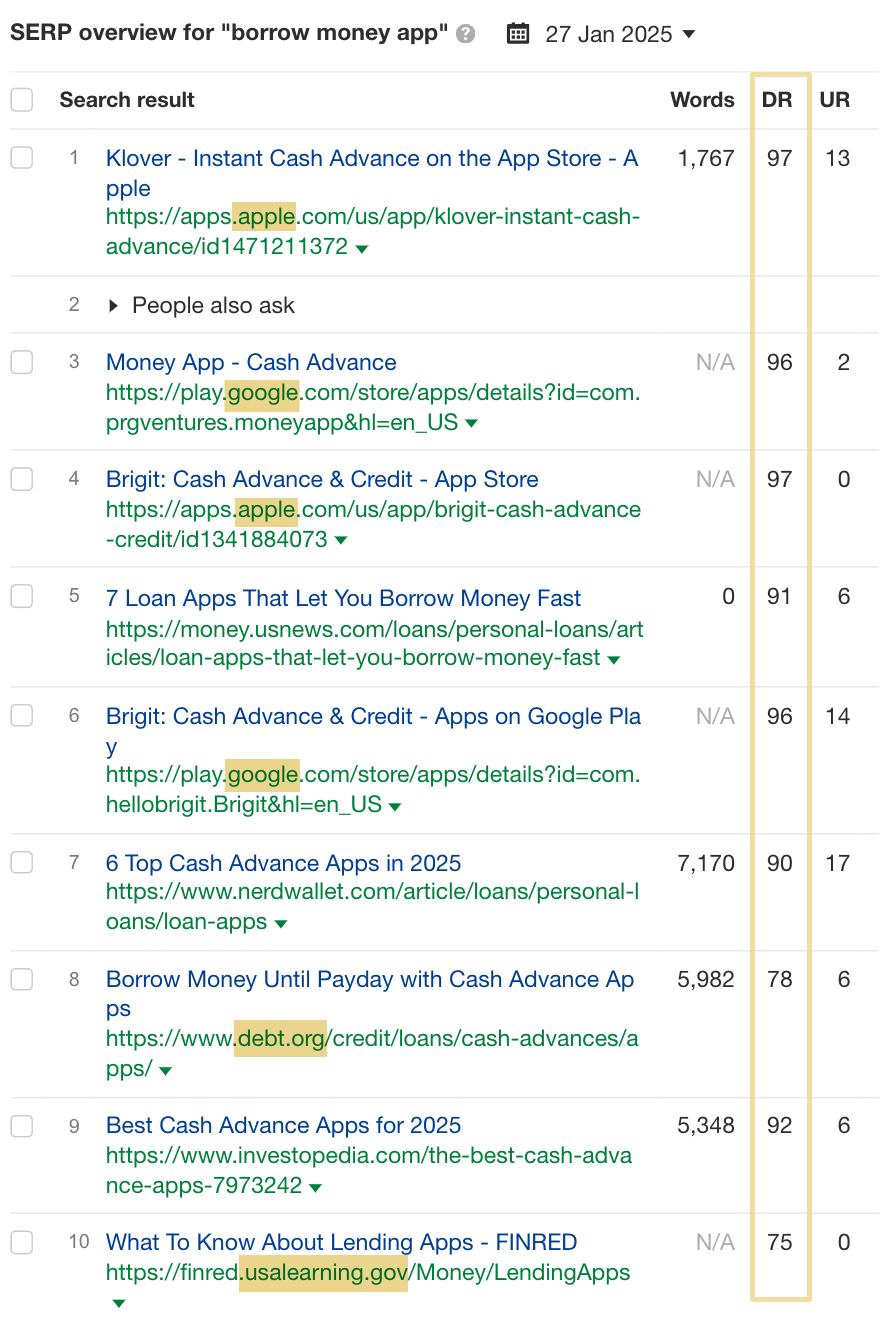
Task: Visit the nerdwallet.com loan-apps URL
Action: (372, 906)
